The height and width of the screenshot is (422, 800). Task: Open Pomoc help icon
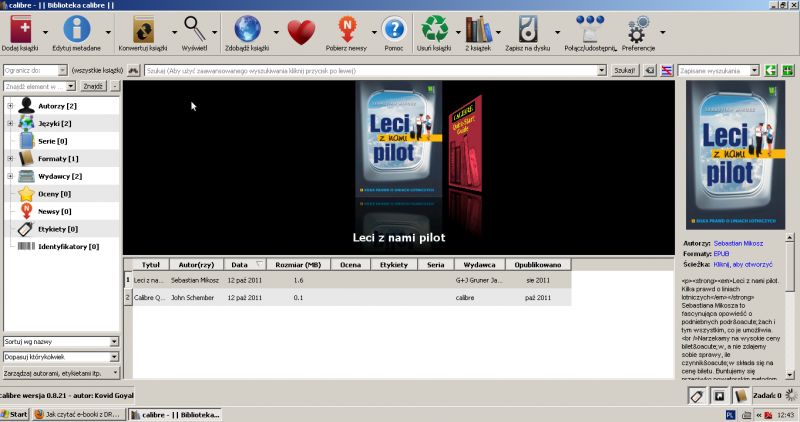(394, 29)
